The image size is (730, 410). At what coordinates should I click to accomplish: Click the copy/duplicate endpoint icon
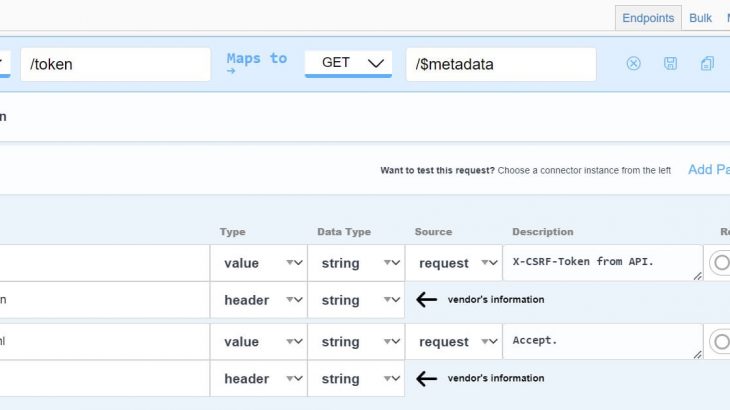[707, 63]
